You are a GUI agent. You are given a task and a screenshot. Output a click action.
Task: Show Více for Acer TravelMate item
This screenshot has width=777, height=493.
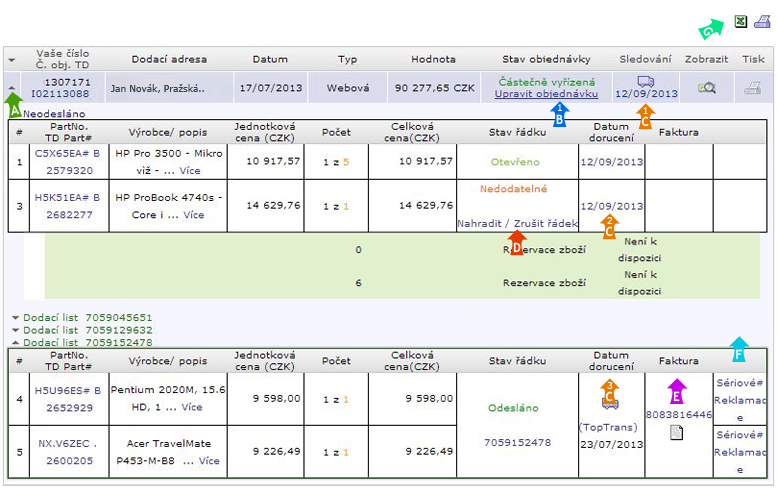pos(209,461)
